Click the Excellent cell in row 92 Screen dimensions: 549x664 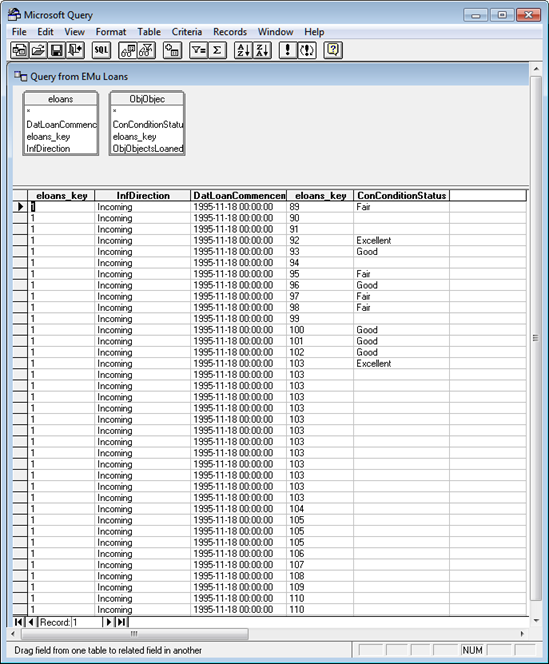pyautogui.click(x=402, y=241)
